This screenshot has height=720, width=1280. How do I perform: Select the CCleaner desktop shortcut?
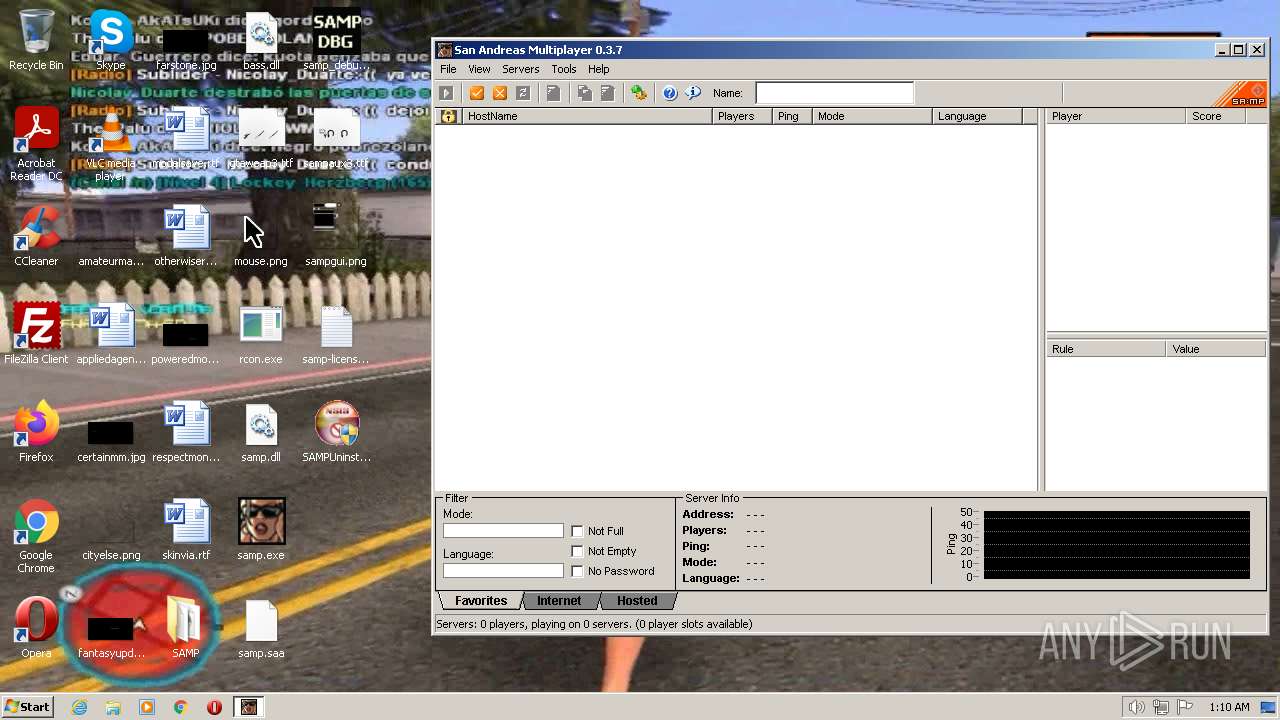pyautogui.click(x=36, y=236)
